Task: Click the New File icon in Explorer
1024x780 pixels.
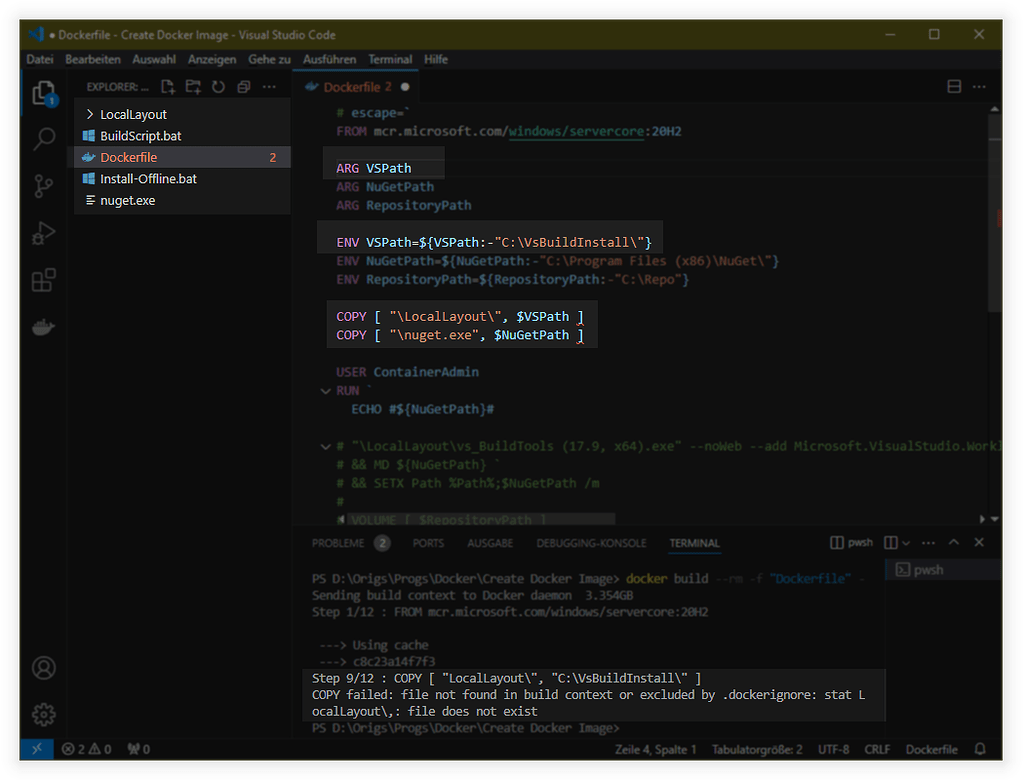Action: (x=168, y=88)
